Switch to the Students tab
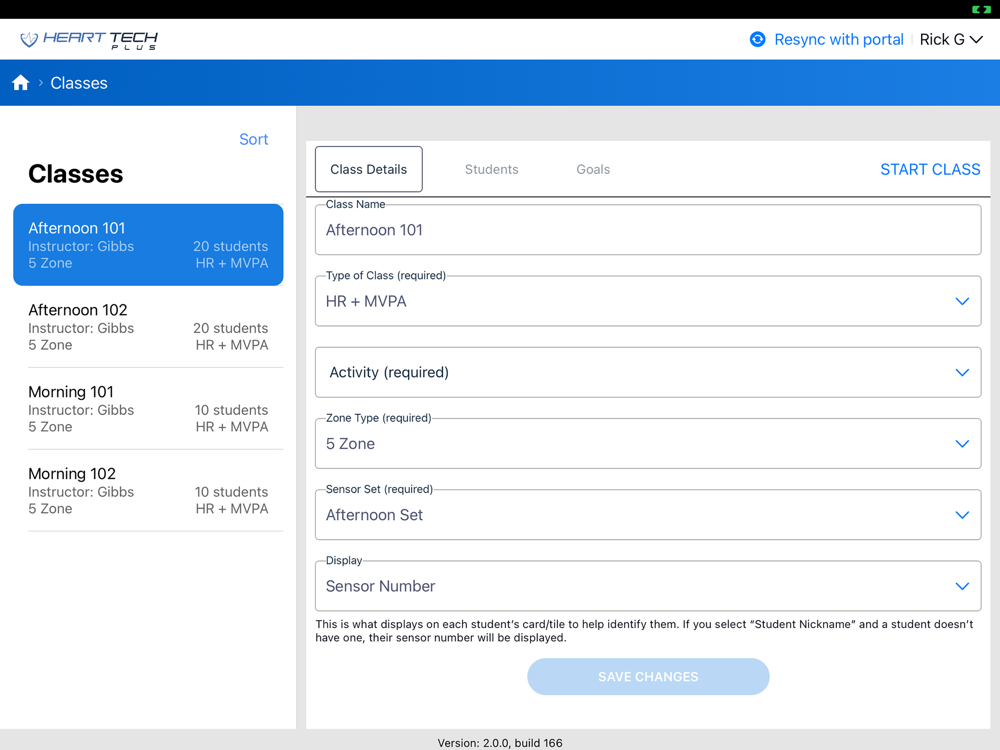 pos(491,169)
